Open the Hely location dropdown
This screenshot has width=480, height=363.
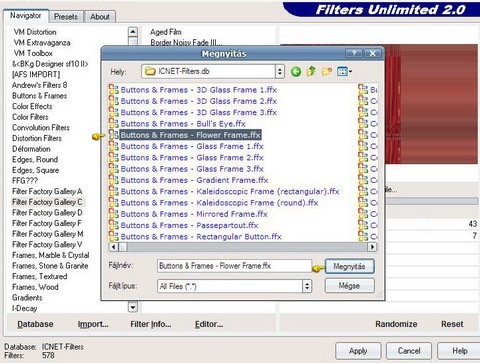[x=280, y=71]
